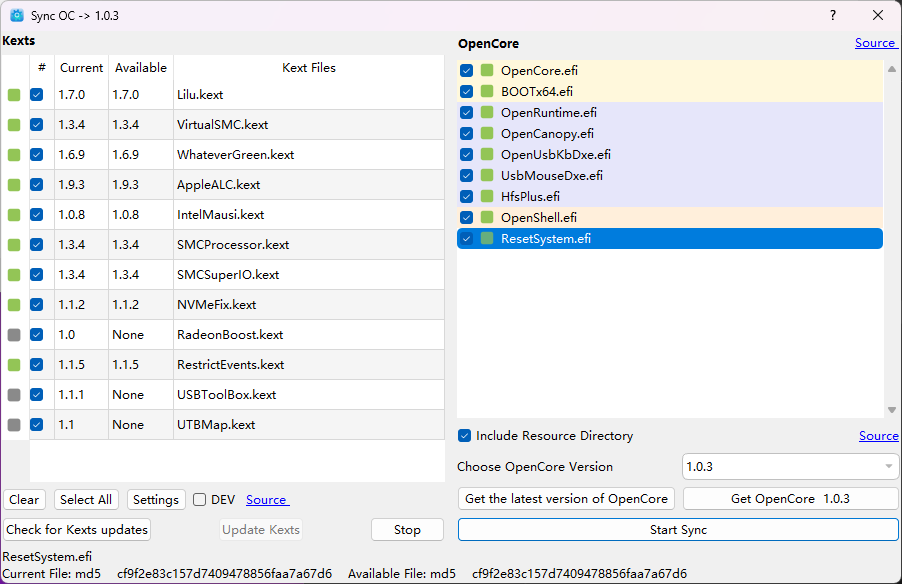This screenshot has width=902, height=584.
Task: Click the green status square beside OpenShell.efi
Action: 487,218
